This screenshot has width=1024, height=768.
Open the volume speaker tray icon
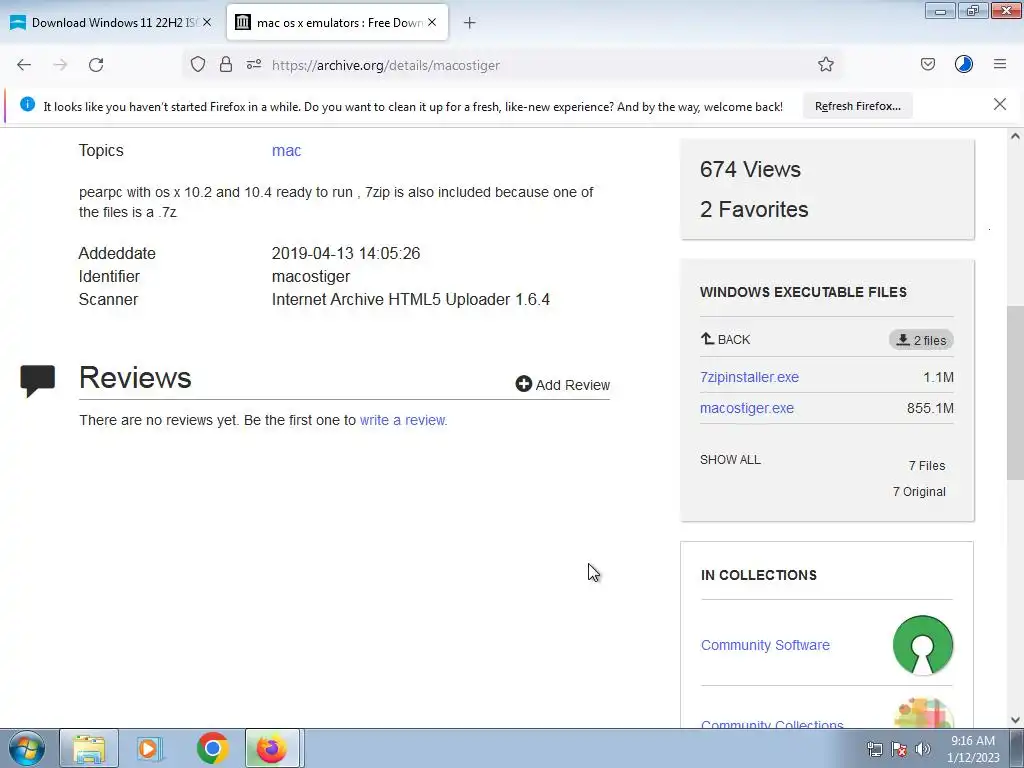coord(923,749)
